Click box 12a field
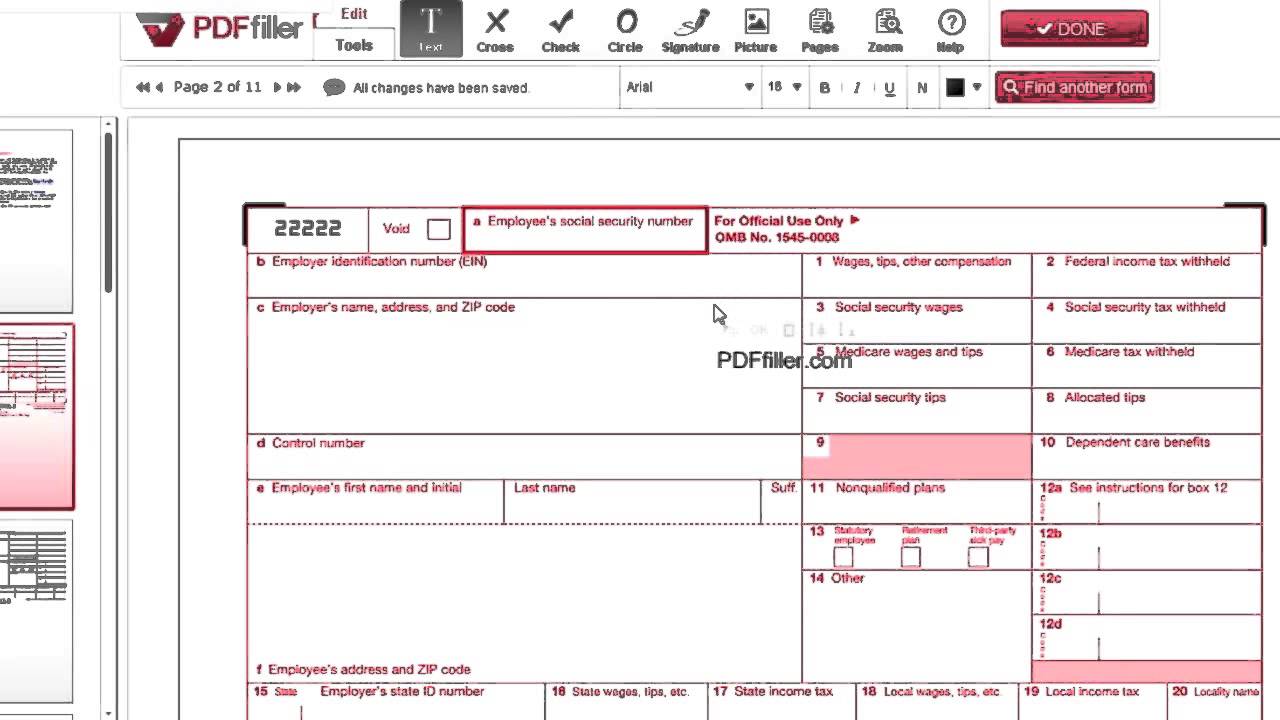This screenshot has width=1280, height=720. pos(1147,502)
